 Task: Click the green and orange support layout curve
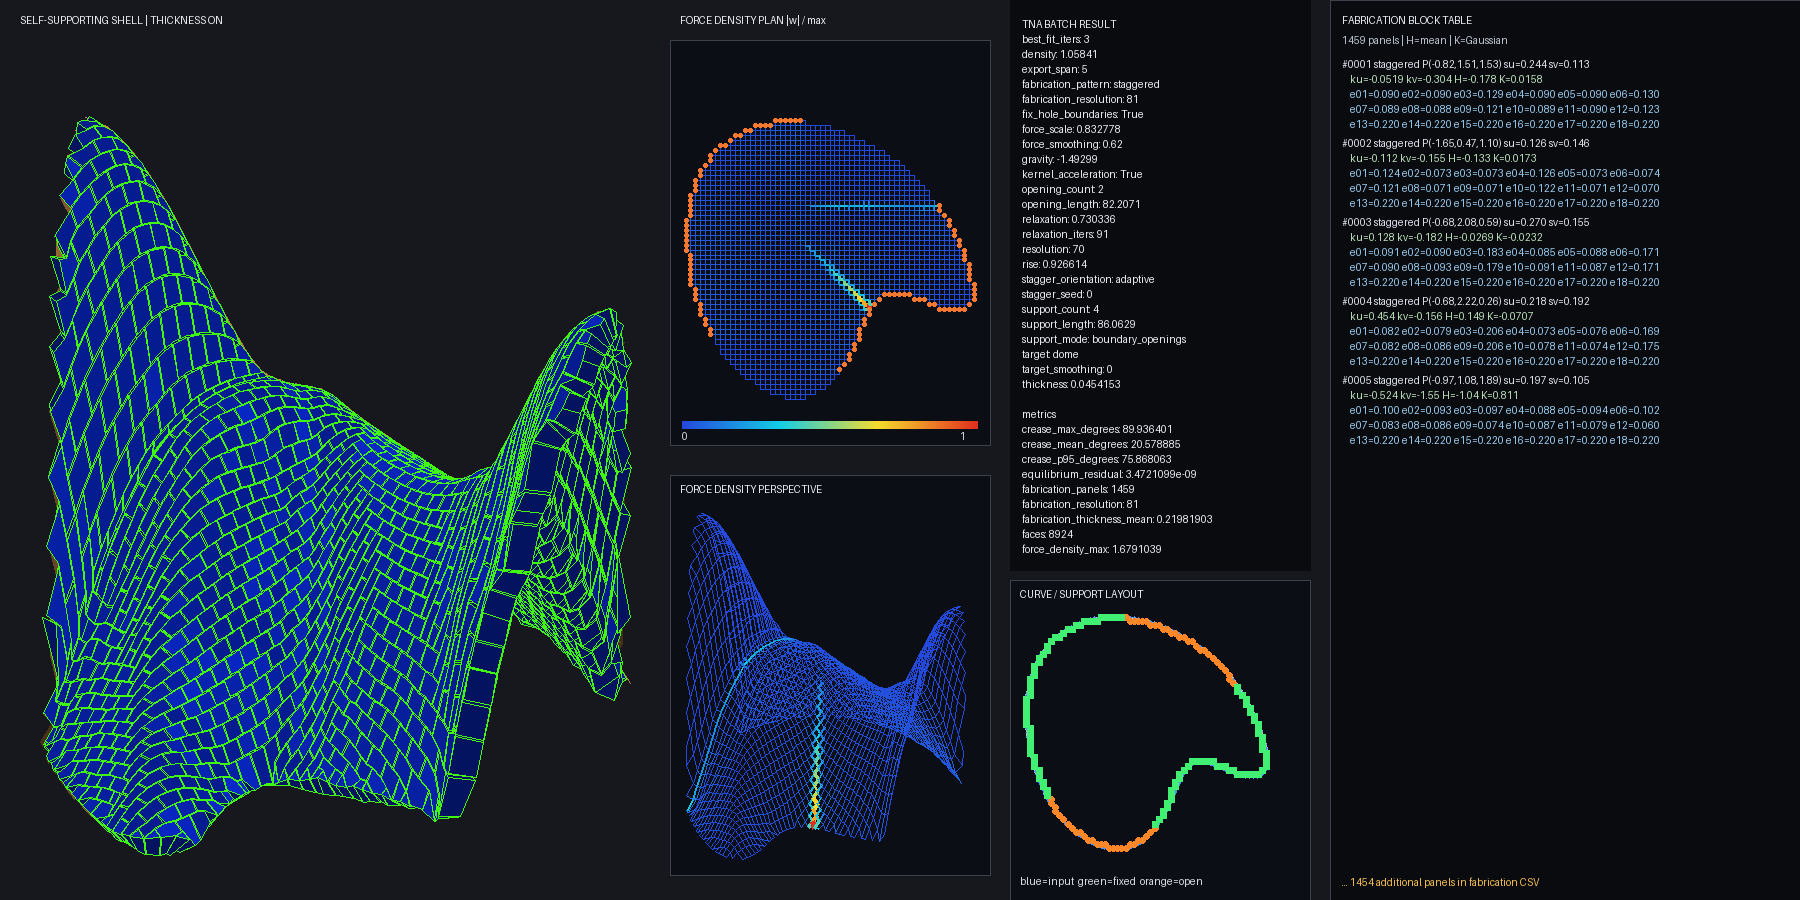1146,733
